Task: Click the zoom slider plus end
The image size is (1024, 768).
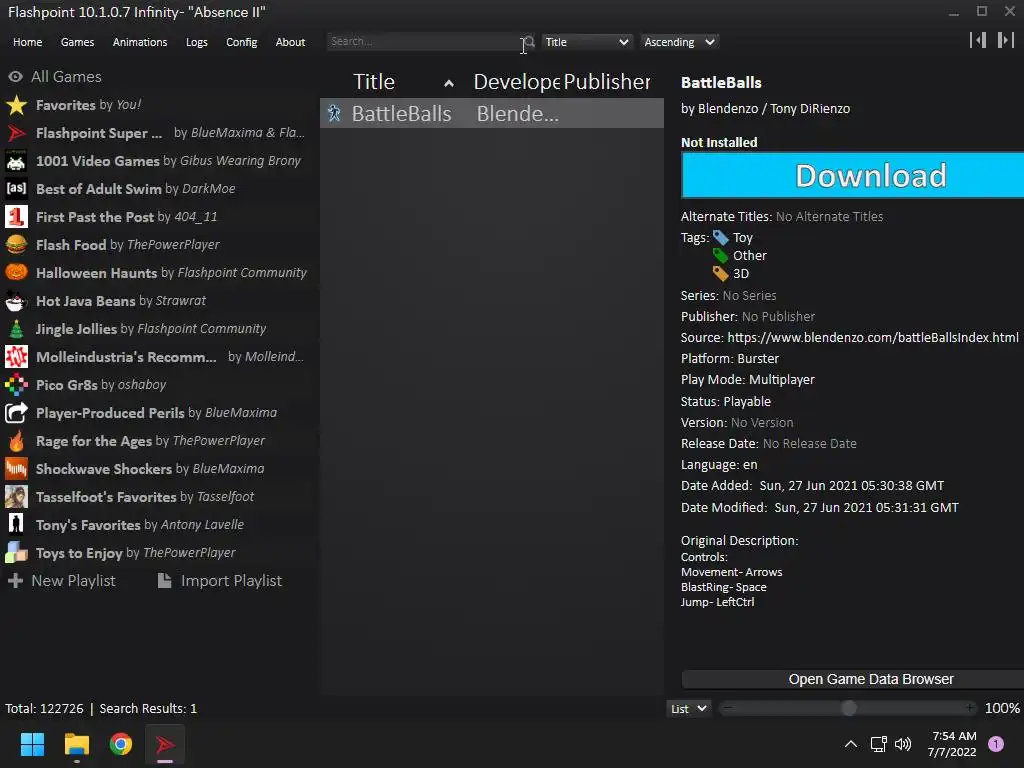Action: (970, 708)
